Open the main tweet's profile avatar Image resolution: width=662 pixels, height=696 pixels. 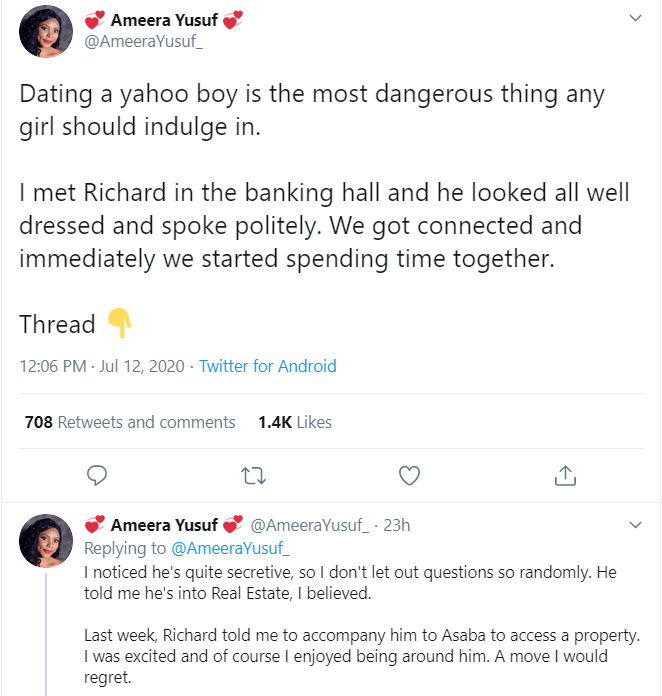pos(46,32)
